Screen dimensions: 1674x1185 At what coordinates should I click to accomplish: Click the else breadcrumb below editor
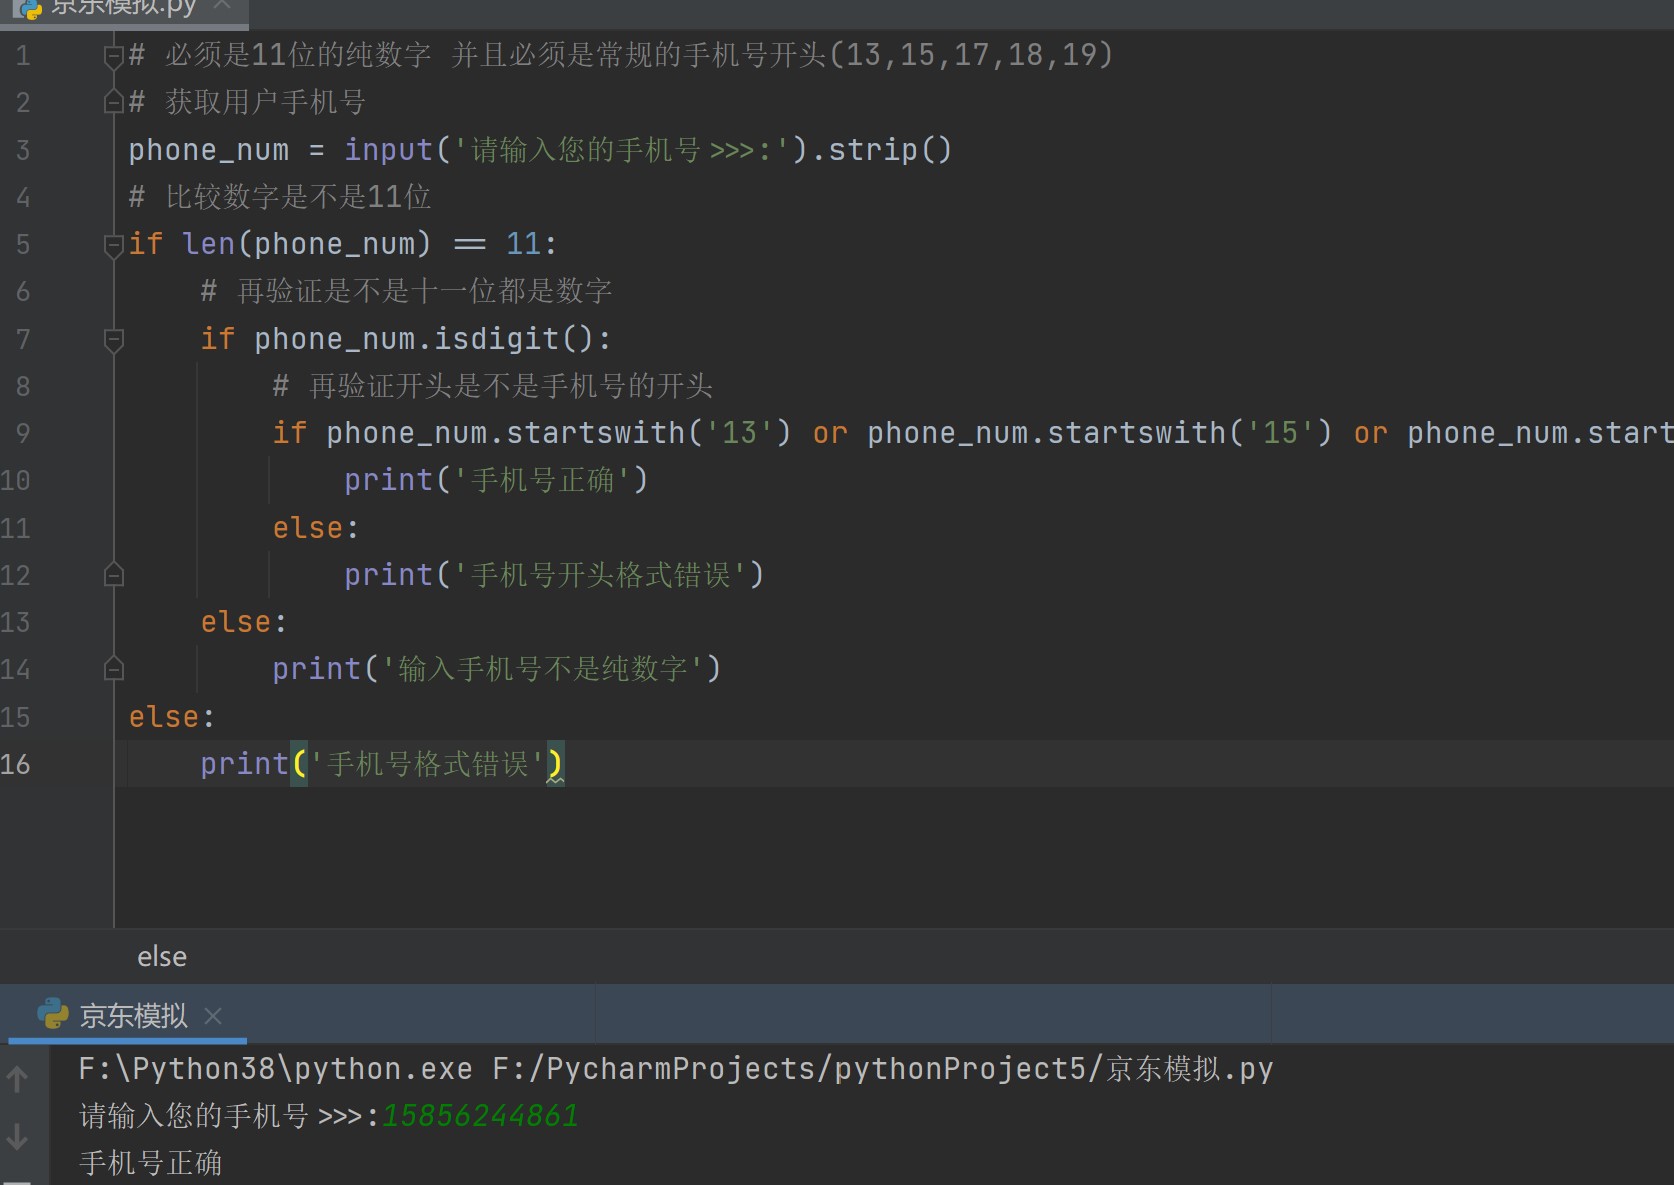tap(162, 957)
